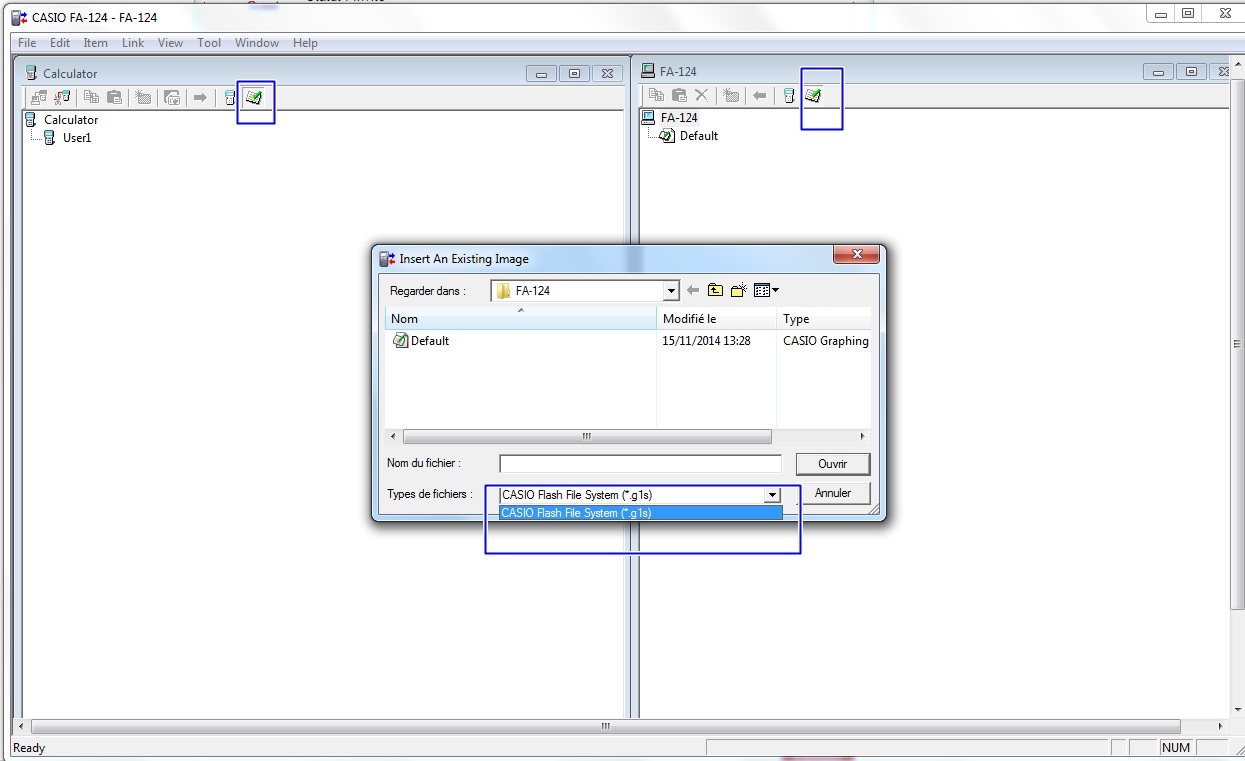The image size is (1245, 761).
Task: Click Paste icon in Calculator window toolbar
Action: click(x=114, y=97)
